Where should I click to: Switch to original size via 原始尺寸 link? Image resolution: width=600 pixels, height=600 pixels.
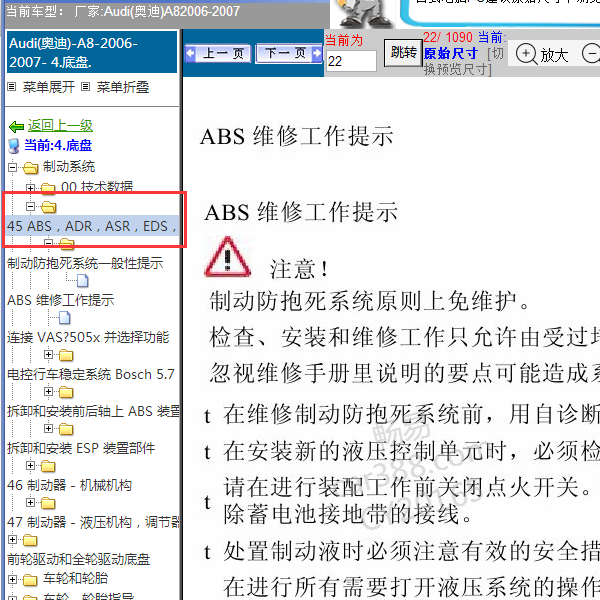[451, 53]
